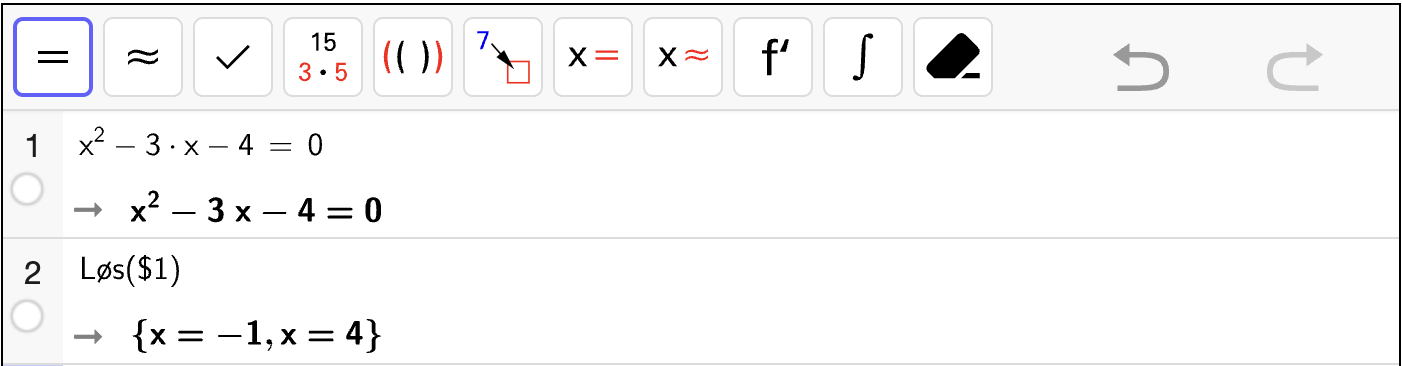The width and height of the screenshot is (1402, 366).
Task: Select the Expand parentheses tool
Action: coord(413,57)
